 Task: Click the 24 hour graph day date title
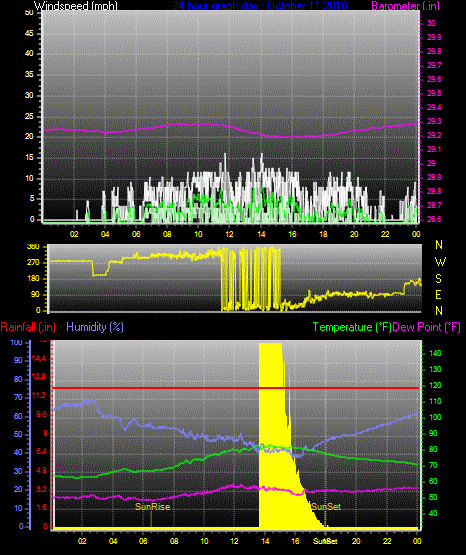click(260, 6)
